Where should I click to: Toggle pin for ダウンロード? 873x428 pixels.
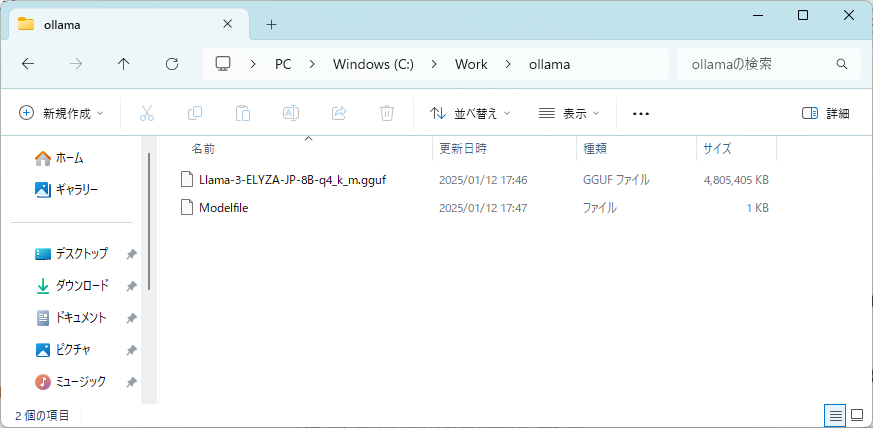pyautogui.click(x=131, y=286)
